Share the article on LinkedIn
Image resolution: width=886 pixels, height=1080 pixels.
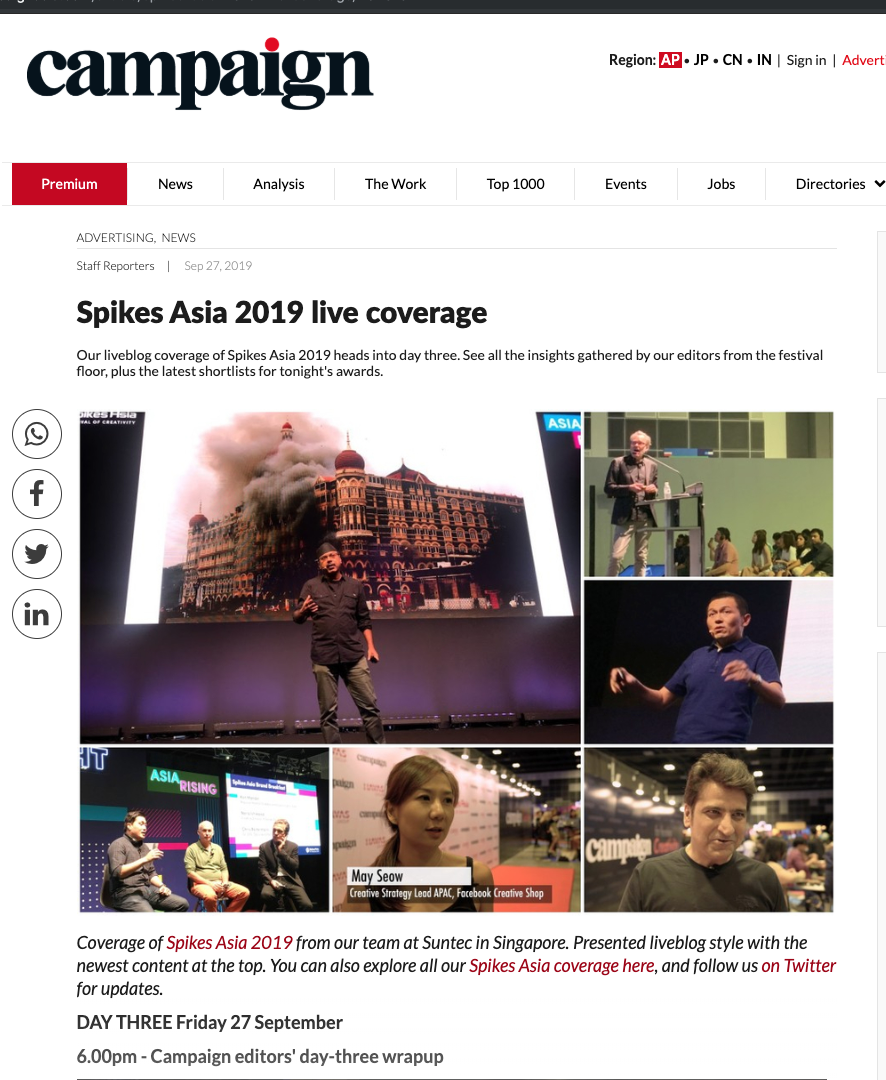pyautogui.click(x=36, y=614)
